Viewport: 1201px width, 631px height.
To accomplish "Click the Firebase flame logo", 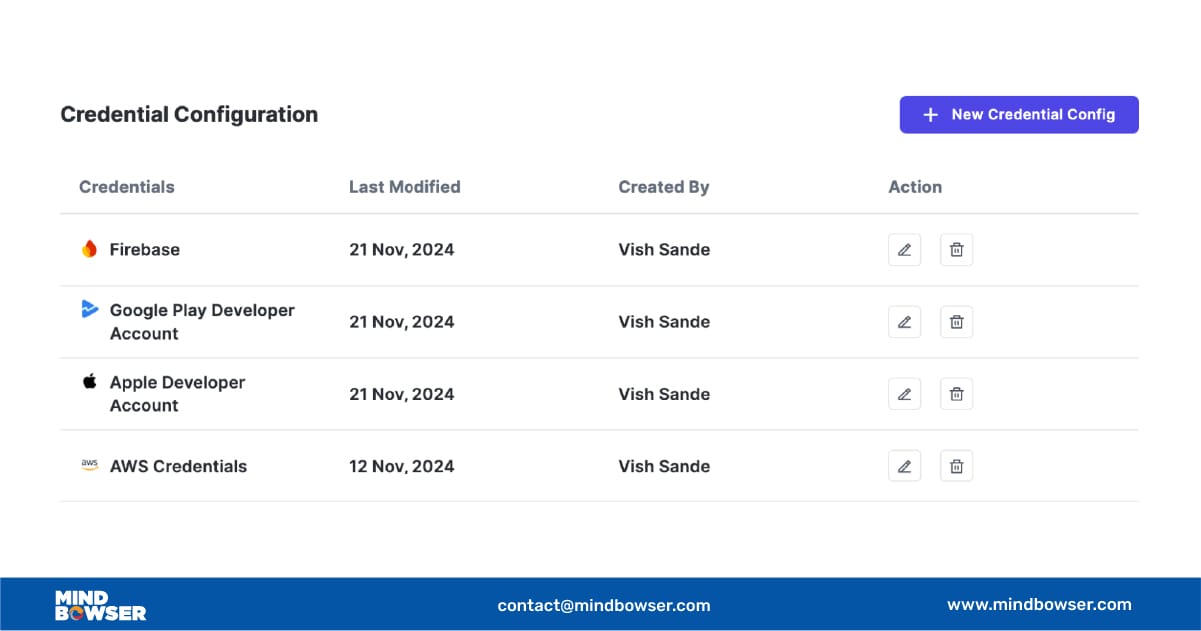I will pos(89,250).
